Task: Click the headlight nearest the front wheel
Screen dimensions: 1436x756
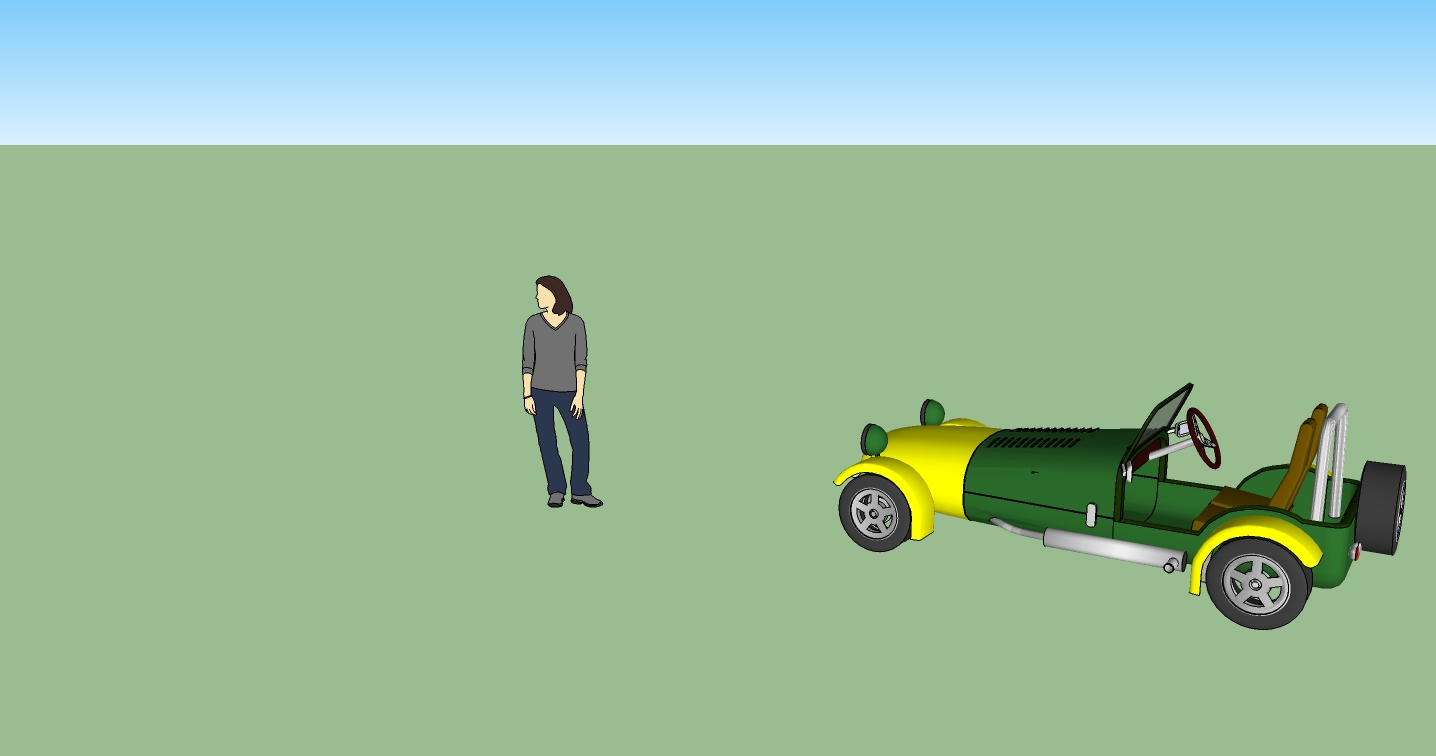Action: 874,439
